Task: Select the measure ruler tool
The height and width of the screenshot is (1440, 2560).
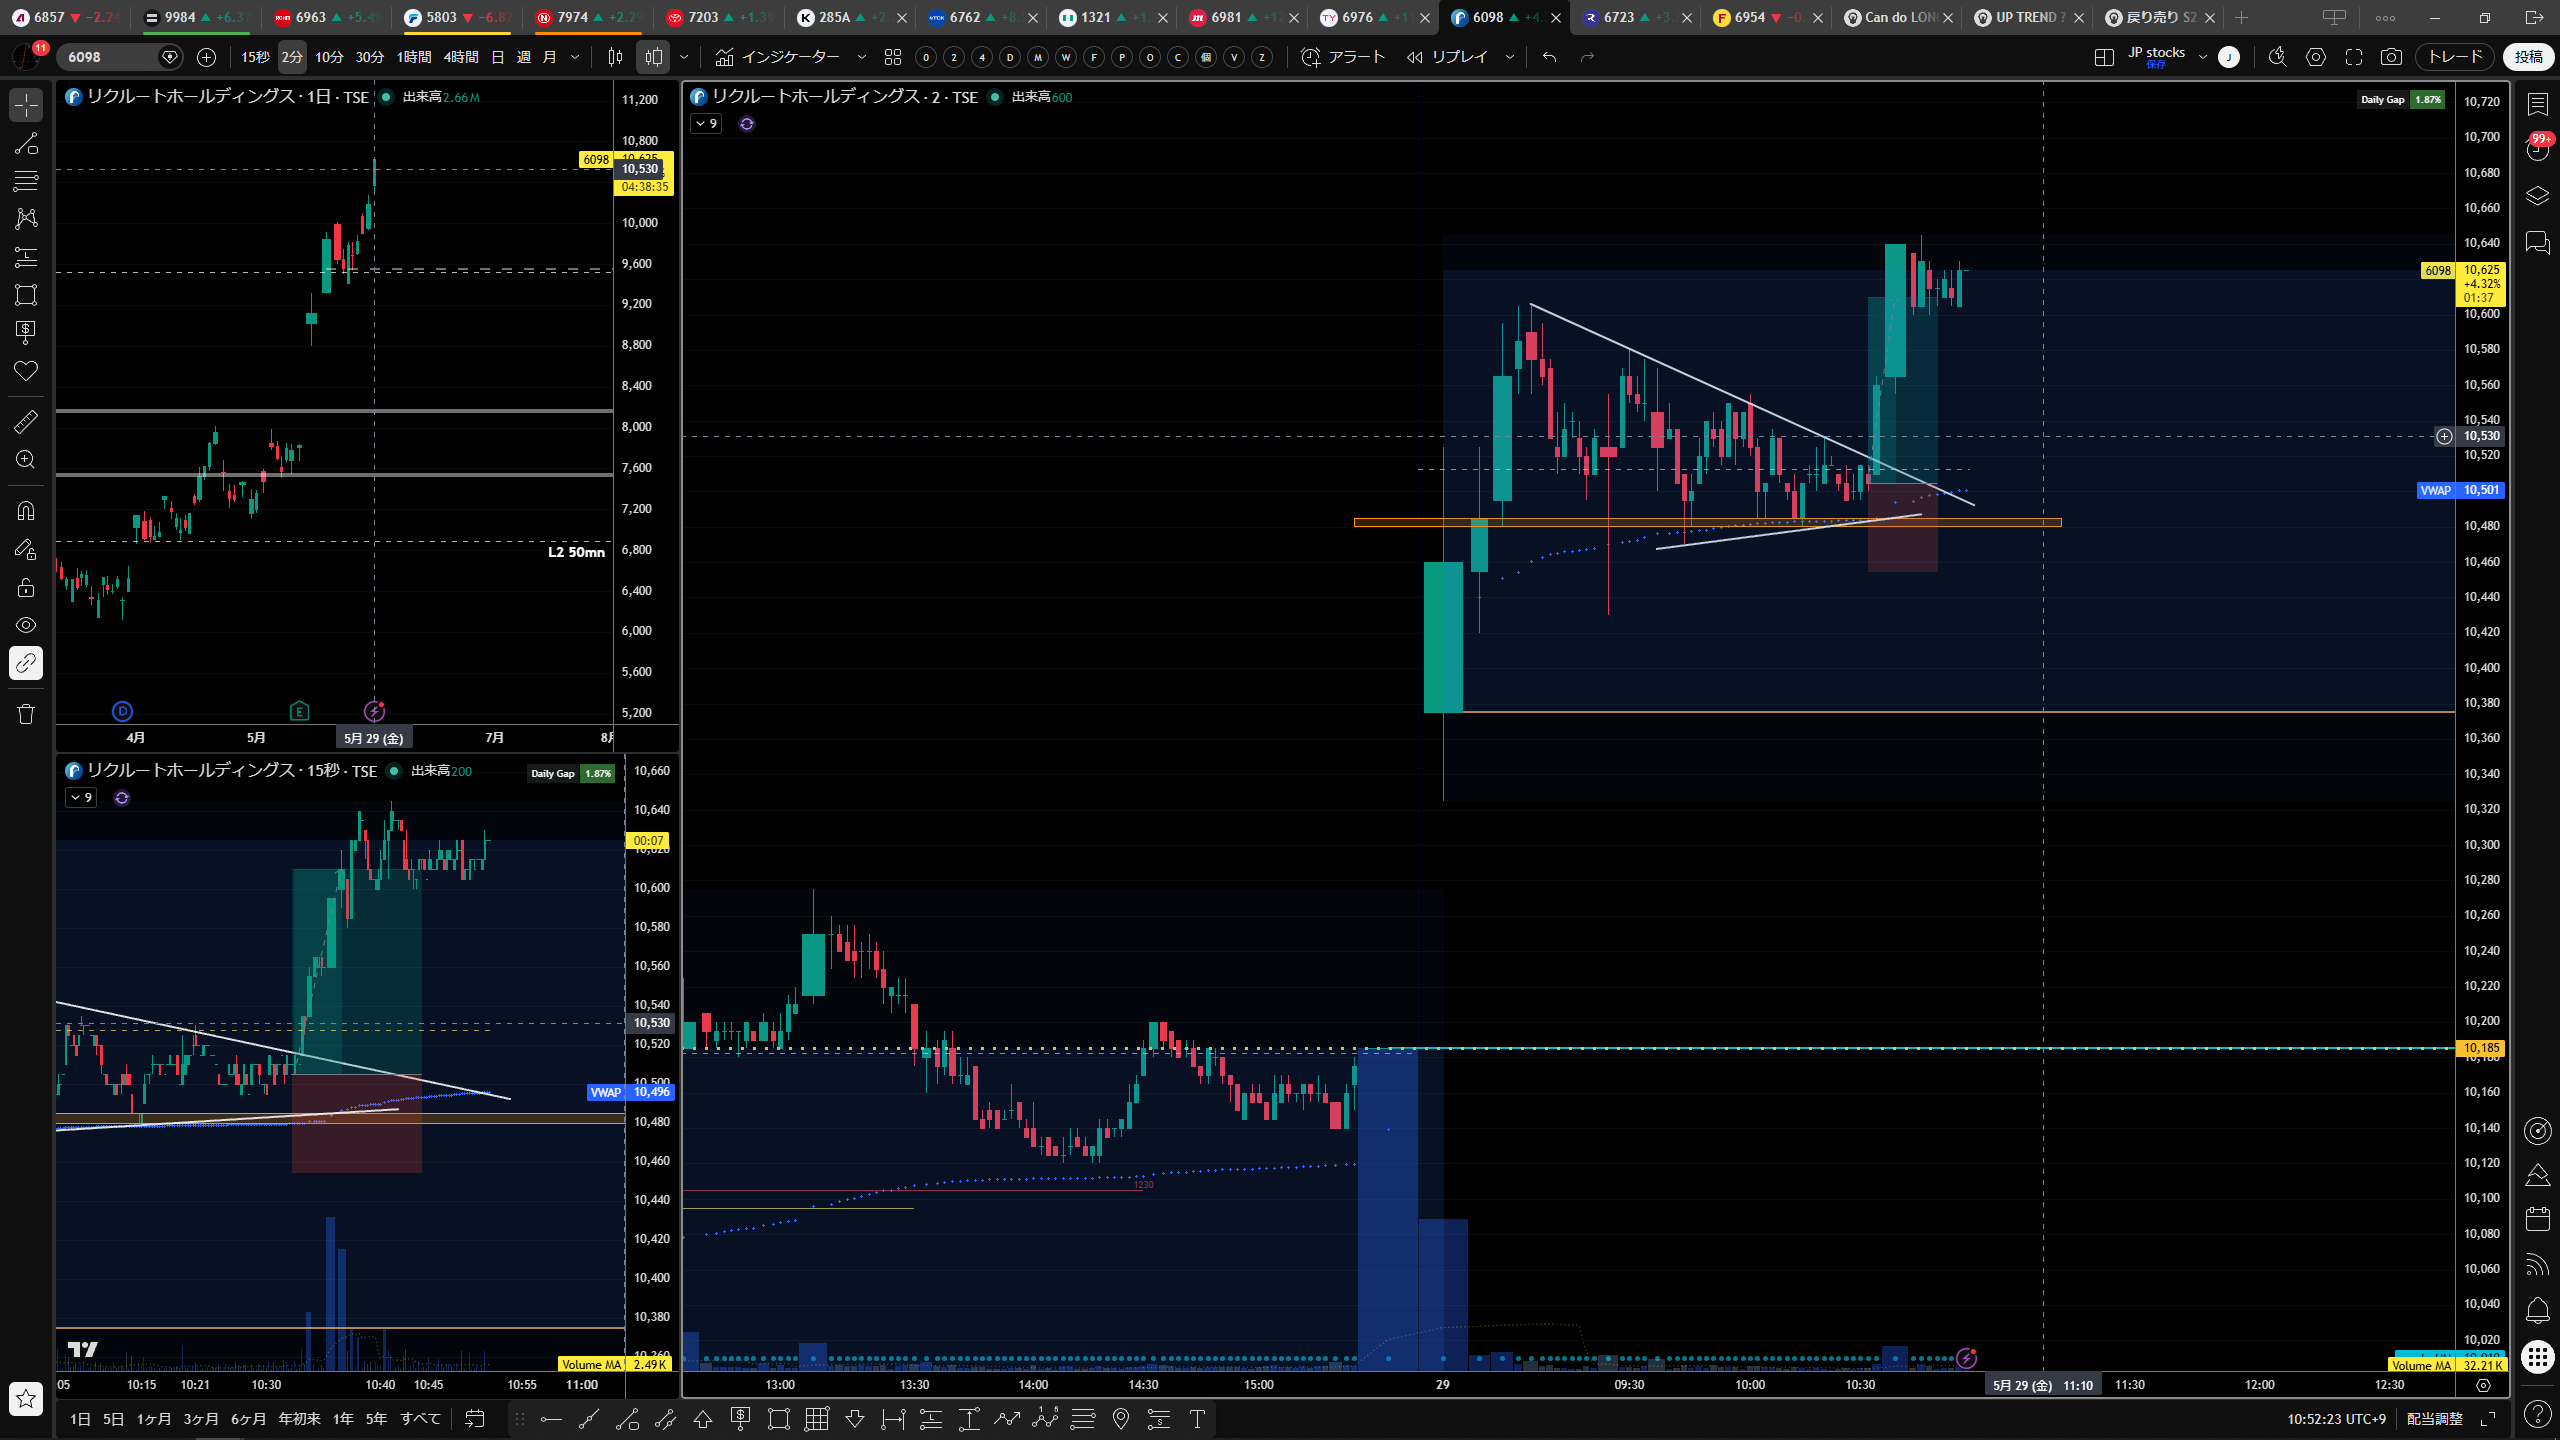Action: [26, 422]
